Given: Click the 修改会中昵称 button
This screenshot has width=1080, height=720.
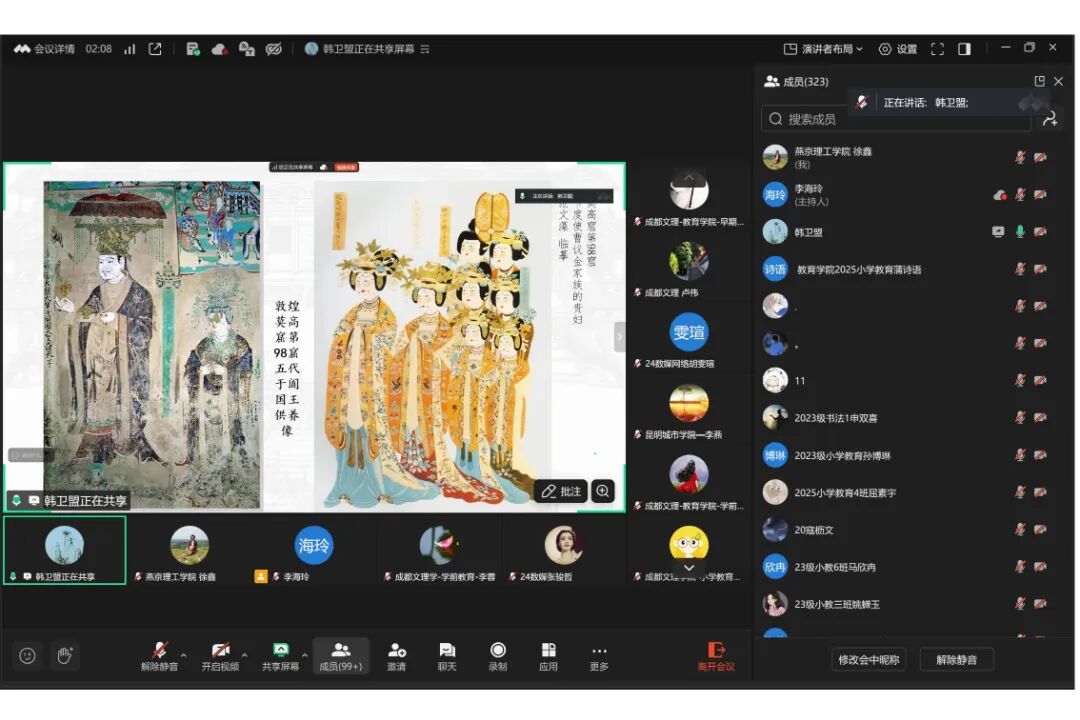Looking at the screenshot, I should click(x=869, y=659).
